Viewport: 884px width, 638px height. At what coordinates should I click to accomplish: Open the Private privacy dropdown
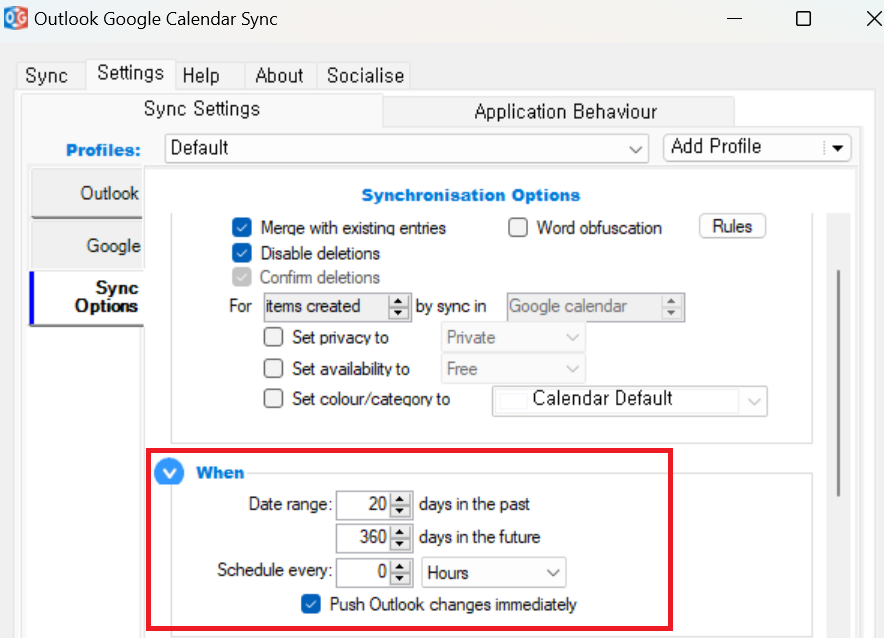513,338
